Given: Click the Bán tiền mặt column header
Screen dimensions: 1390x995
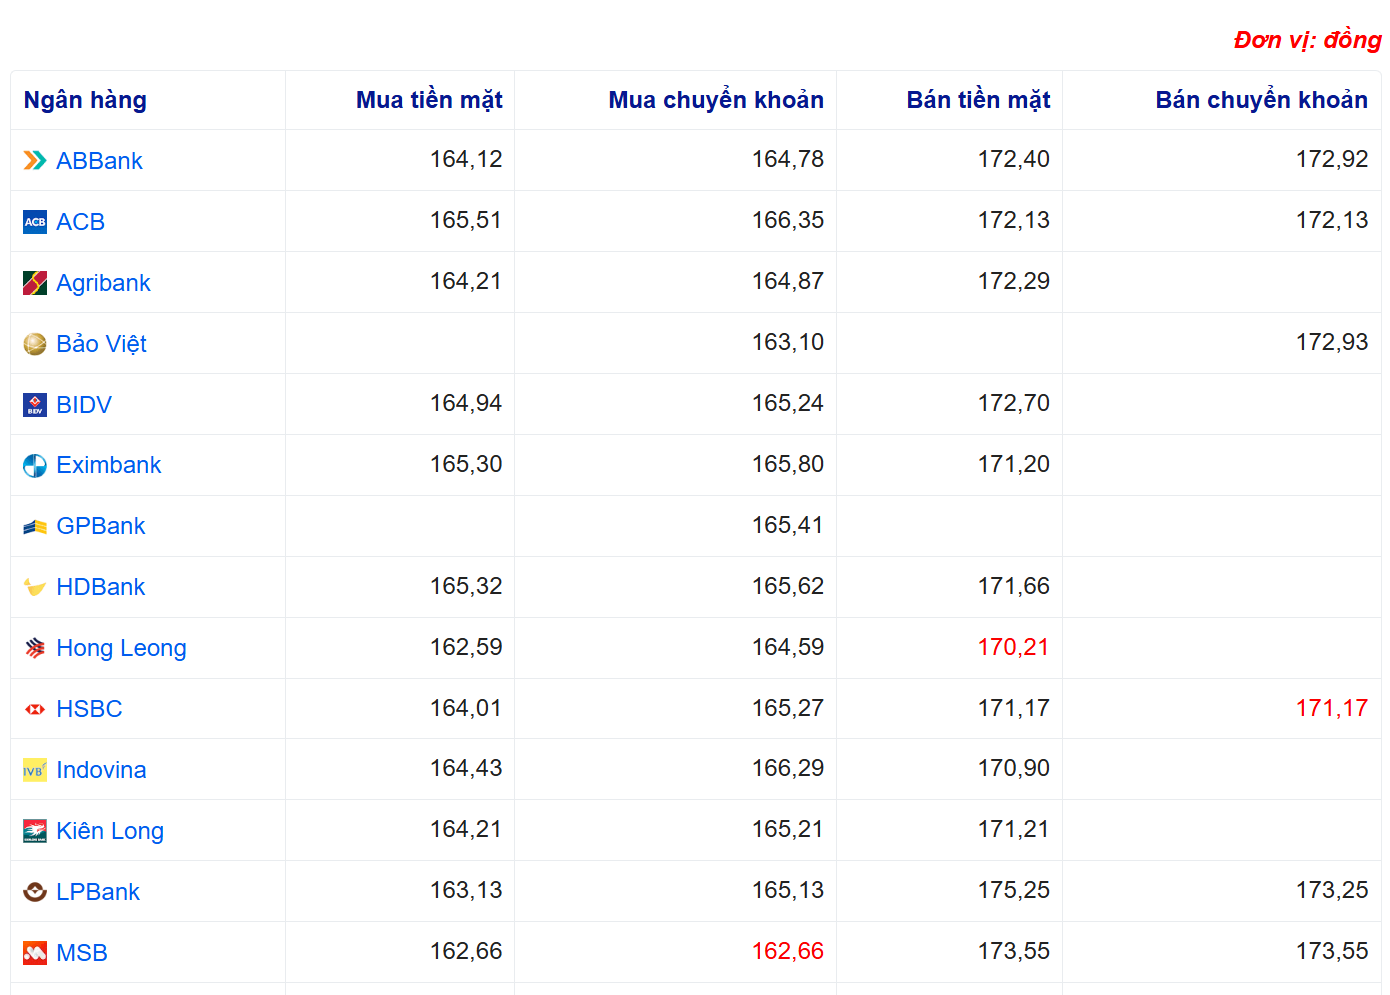Looking at the screenshot, I should pos(978,100).
